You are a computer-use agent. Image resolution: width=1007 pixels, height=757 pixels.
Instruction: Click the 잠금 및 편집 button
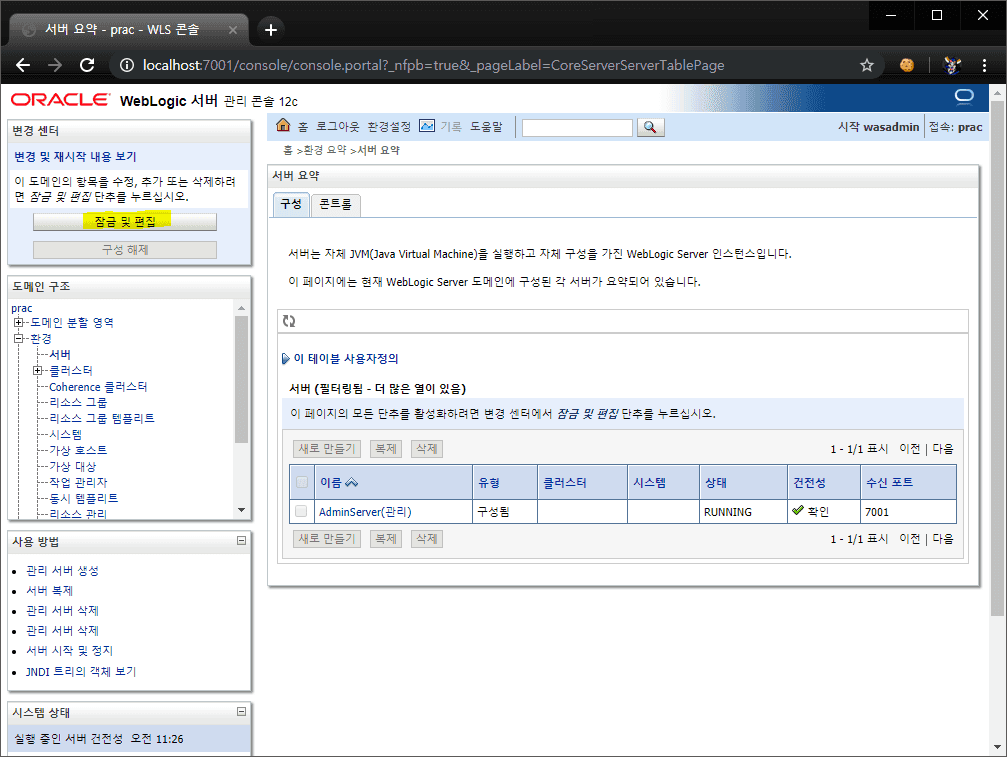click(125, 222)
